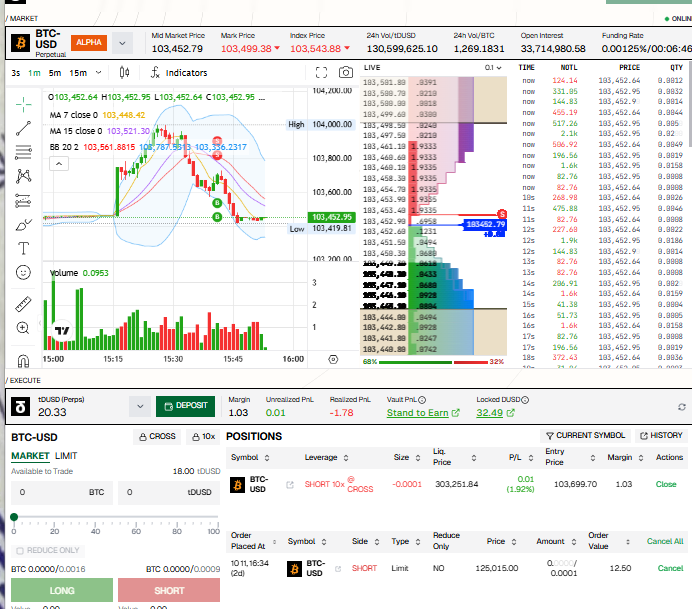
Task: Click the Deposit button
Action: pyautogui.click(x=185, y=406)
